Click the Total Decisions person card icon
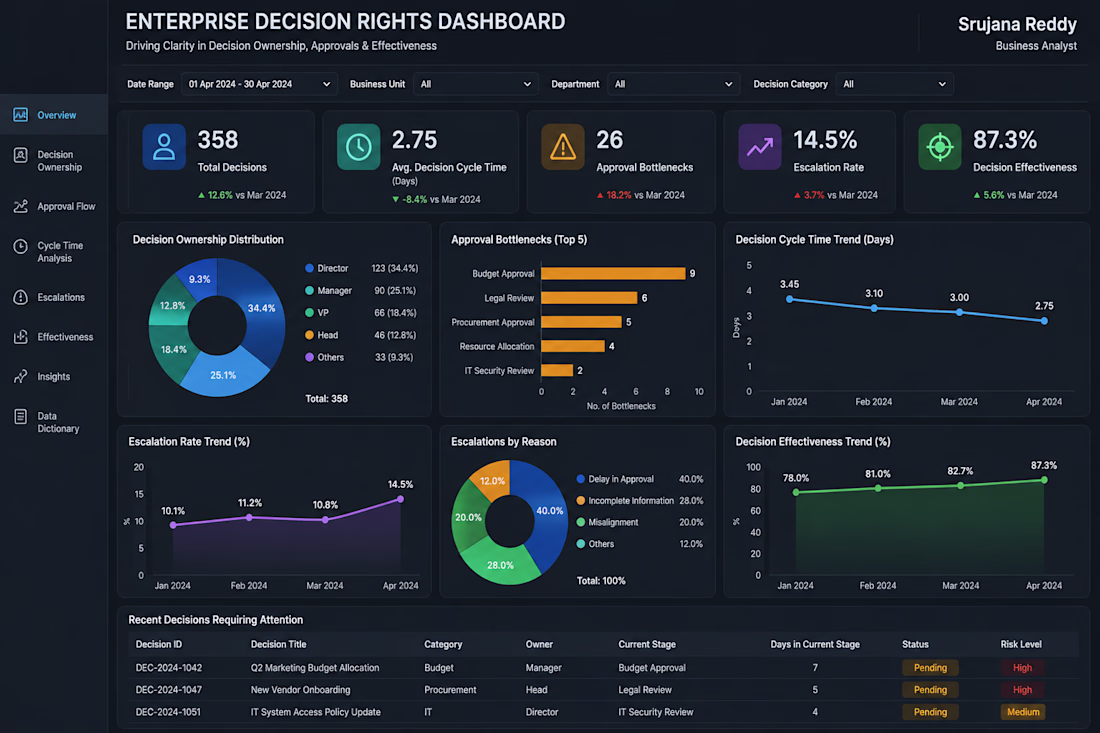The height and width of the screenshot is (733, 1100). pyautogui.click(x=164, y=147)
